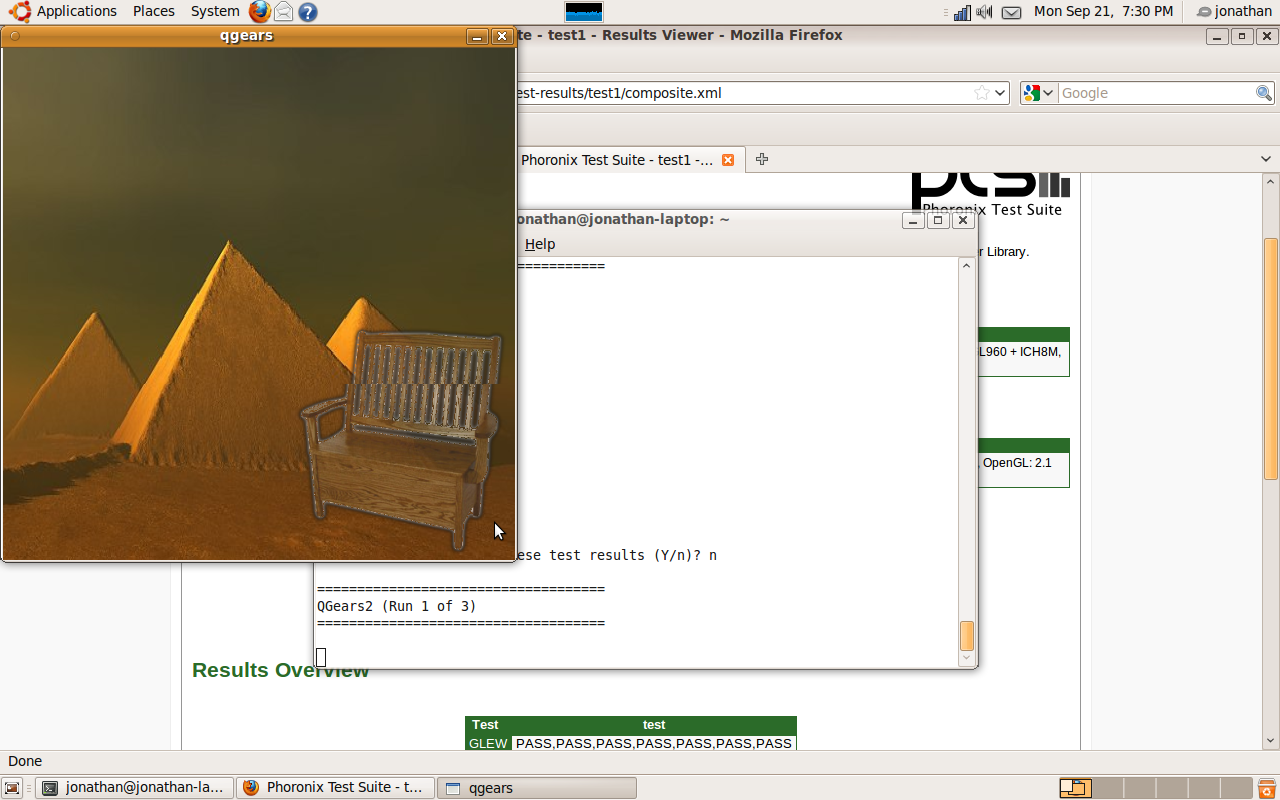The height and width of the screenshot is (800, 1280).
Task: Open the terminal Help menu
Action: click(539, 244)
